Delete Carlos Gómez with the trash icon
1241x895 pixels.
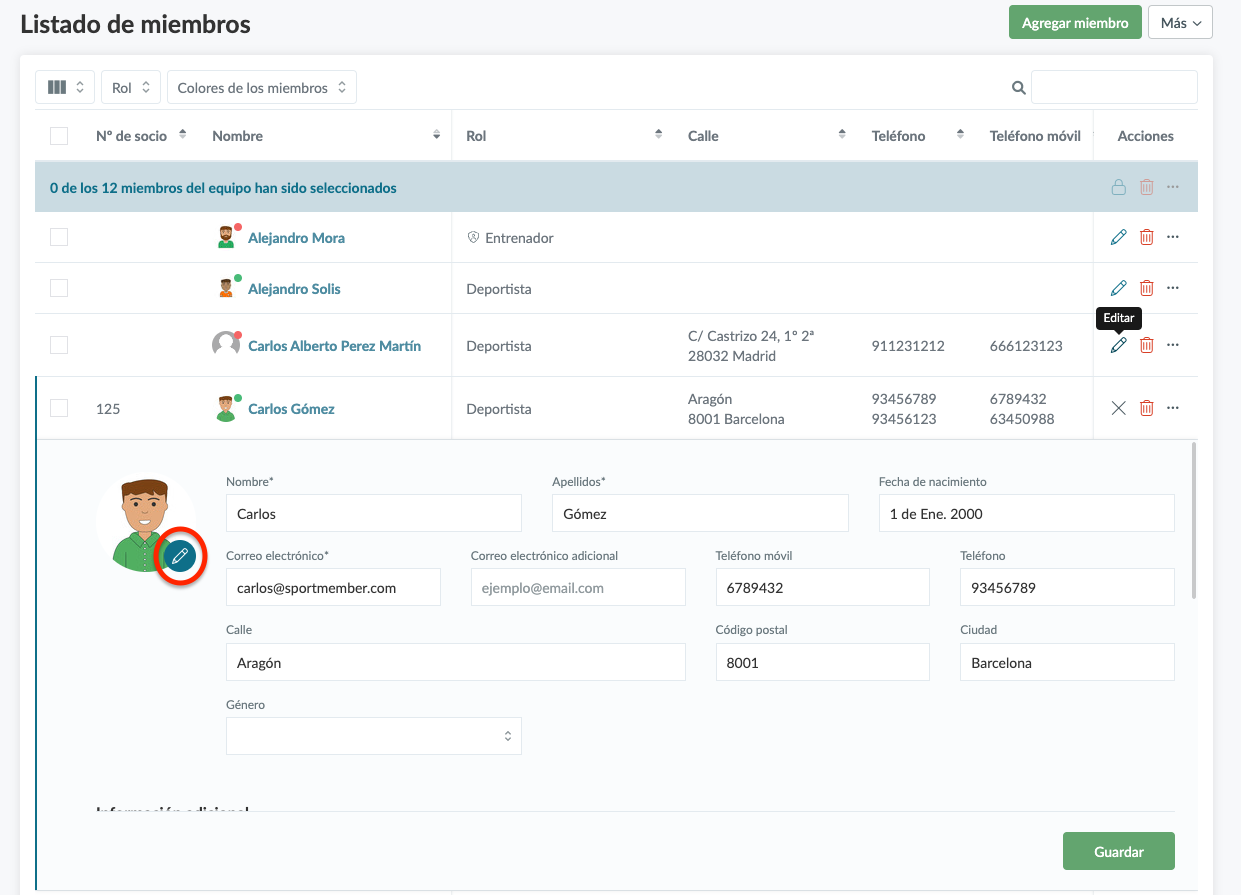(1146, 408)
